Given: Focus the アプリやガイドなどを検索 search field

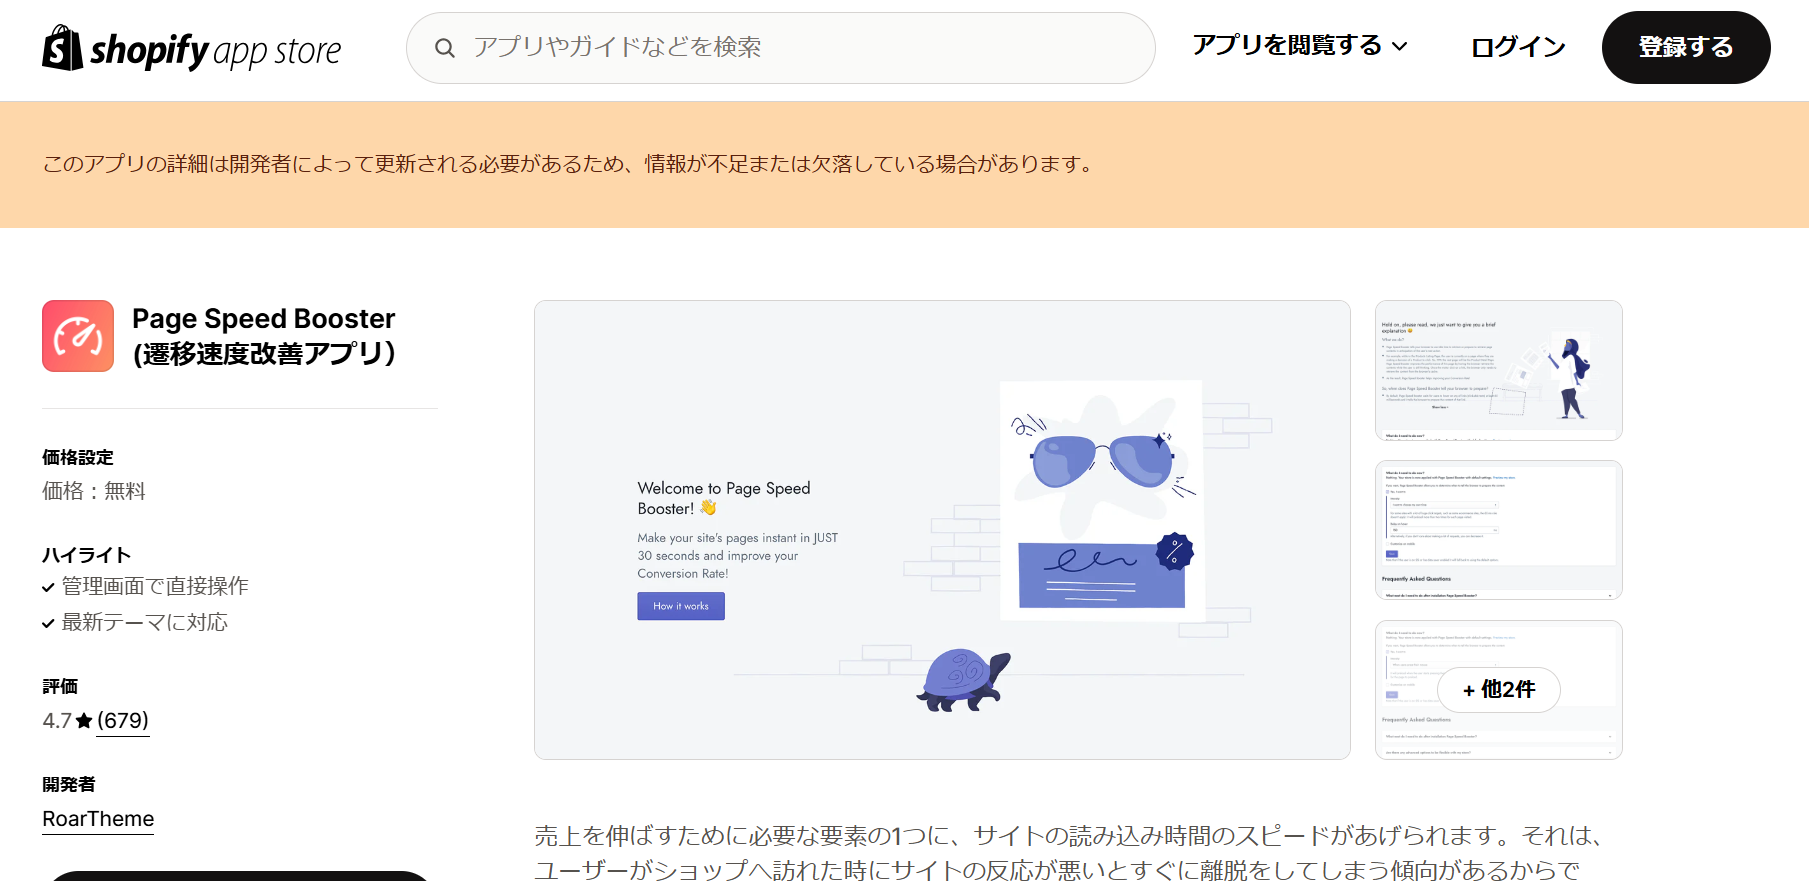Looking at the screenshot, I should [780, 48].
